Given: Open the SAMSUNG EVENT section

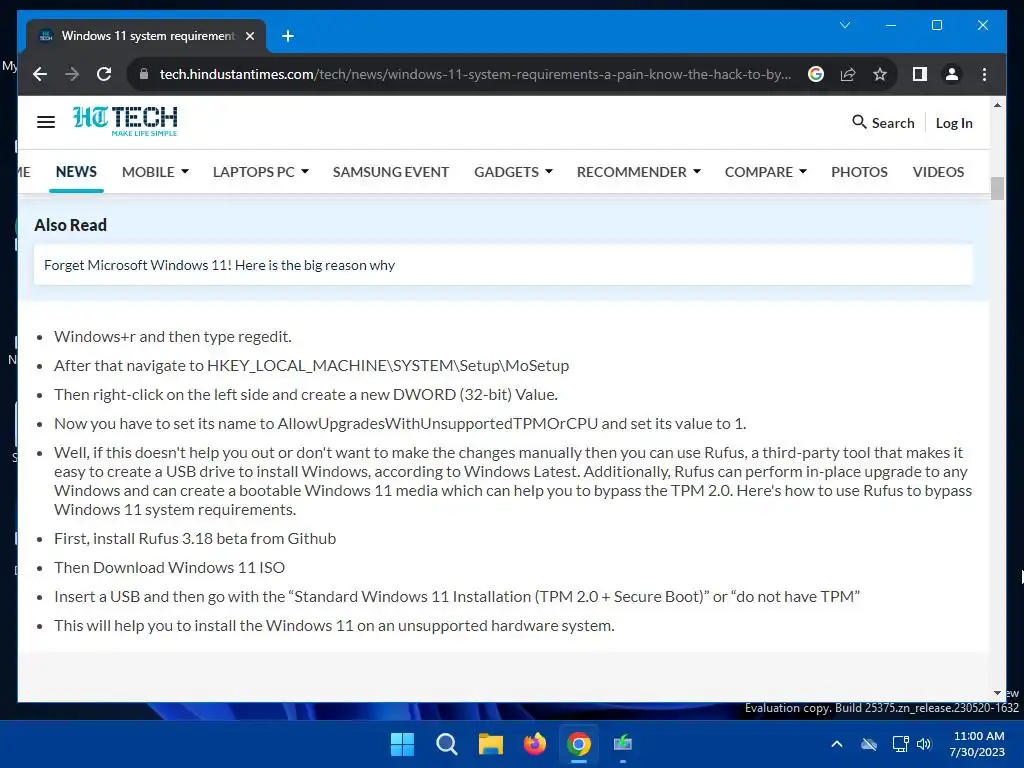Looking at the screenshot, I should pyautogui.click(x=391, y=172).
